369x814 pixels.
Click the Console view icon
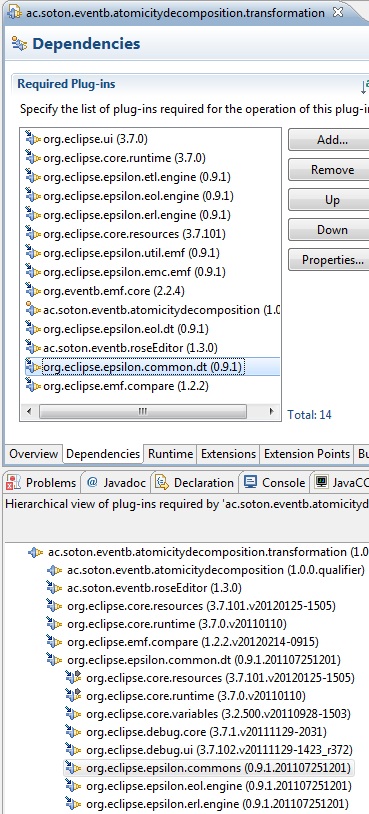250,482
